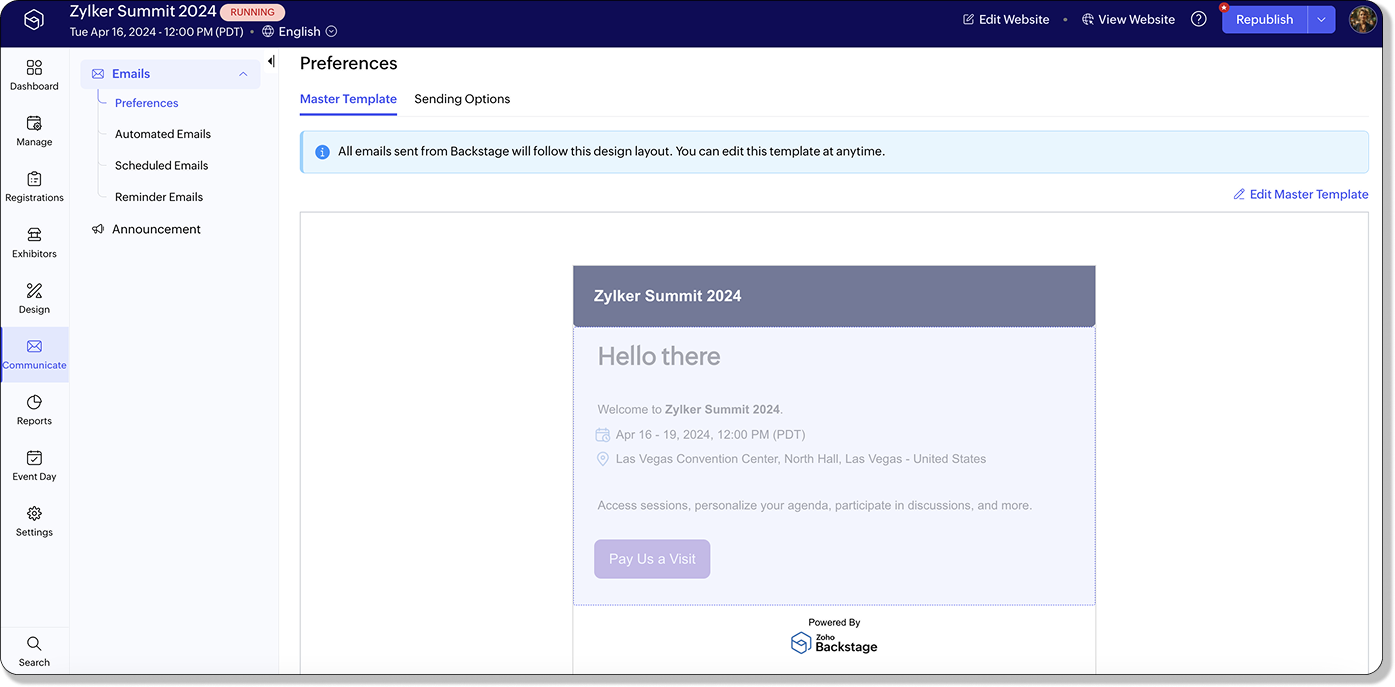Open the Exhibitors icon
Image resolution: width=1395 pixels, height=687 pixels.
(34, 235)
